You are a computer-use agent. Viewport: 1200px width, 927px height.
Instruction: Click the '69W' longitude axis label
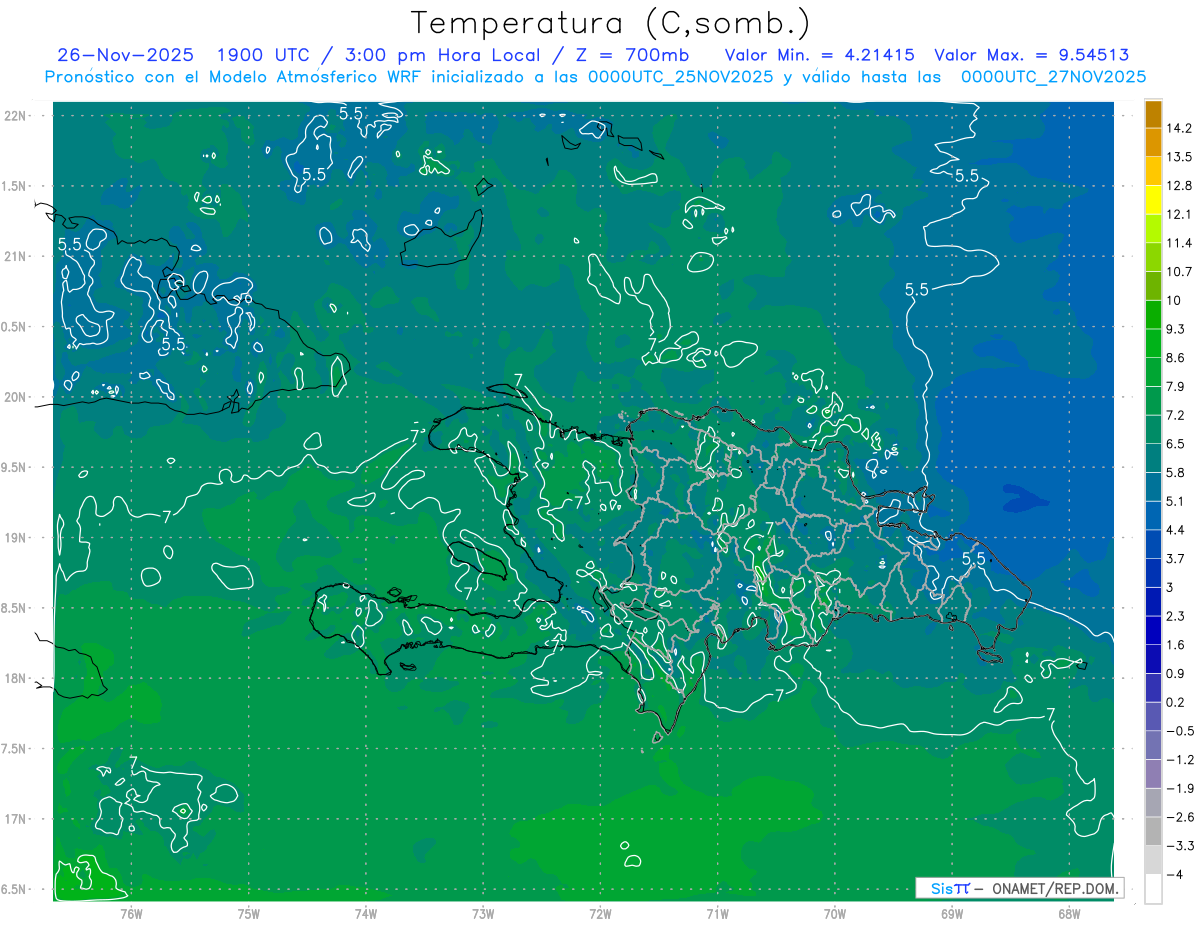click(952, 914)
